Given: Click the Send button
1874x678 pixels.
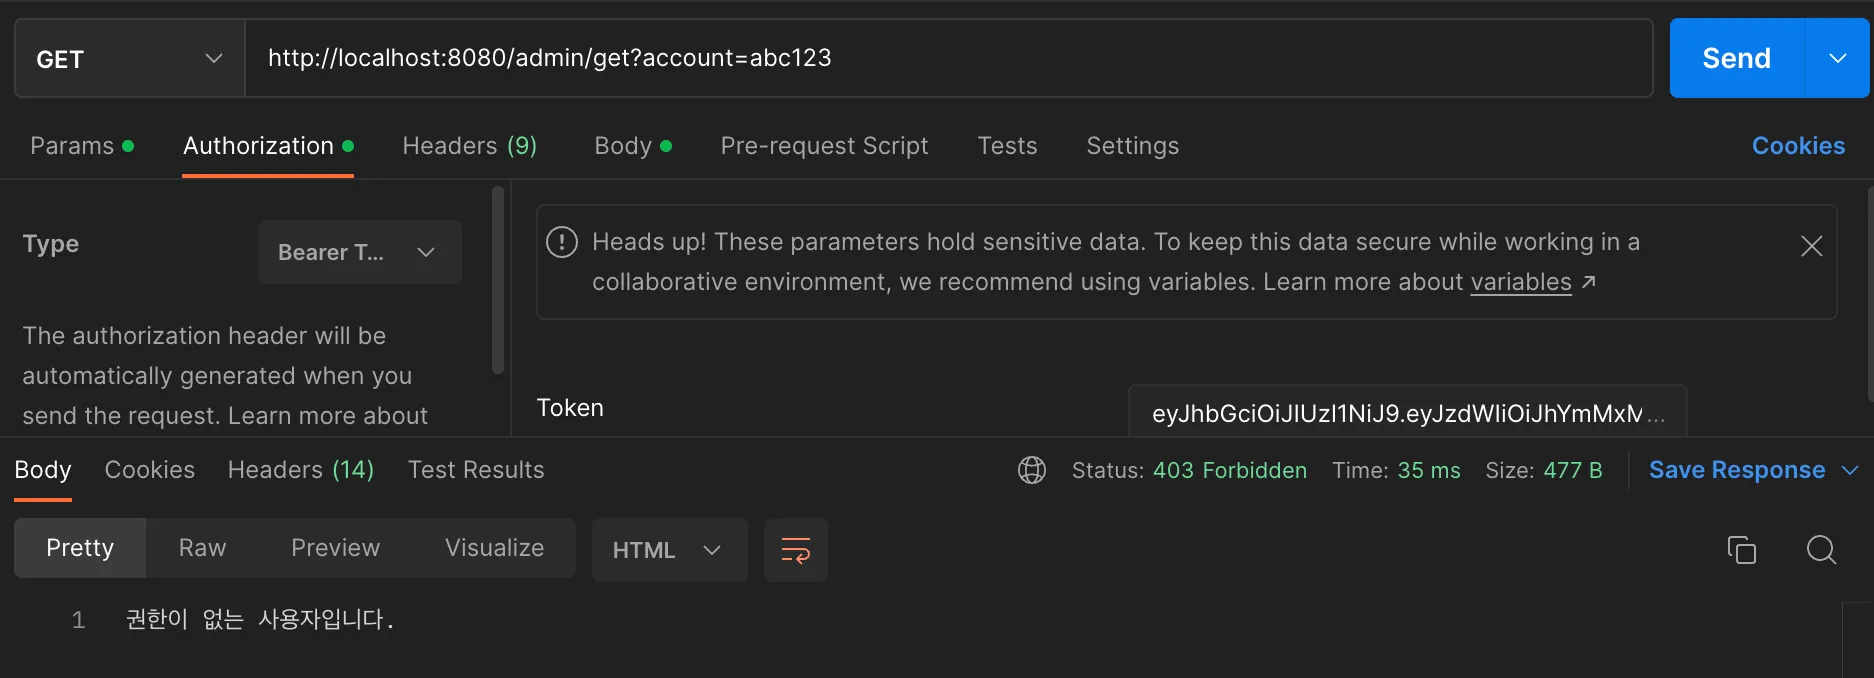Looking at the screenshot, I should (x=1736, y=59).
